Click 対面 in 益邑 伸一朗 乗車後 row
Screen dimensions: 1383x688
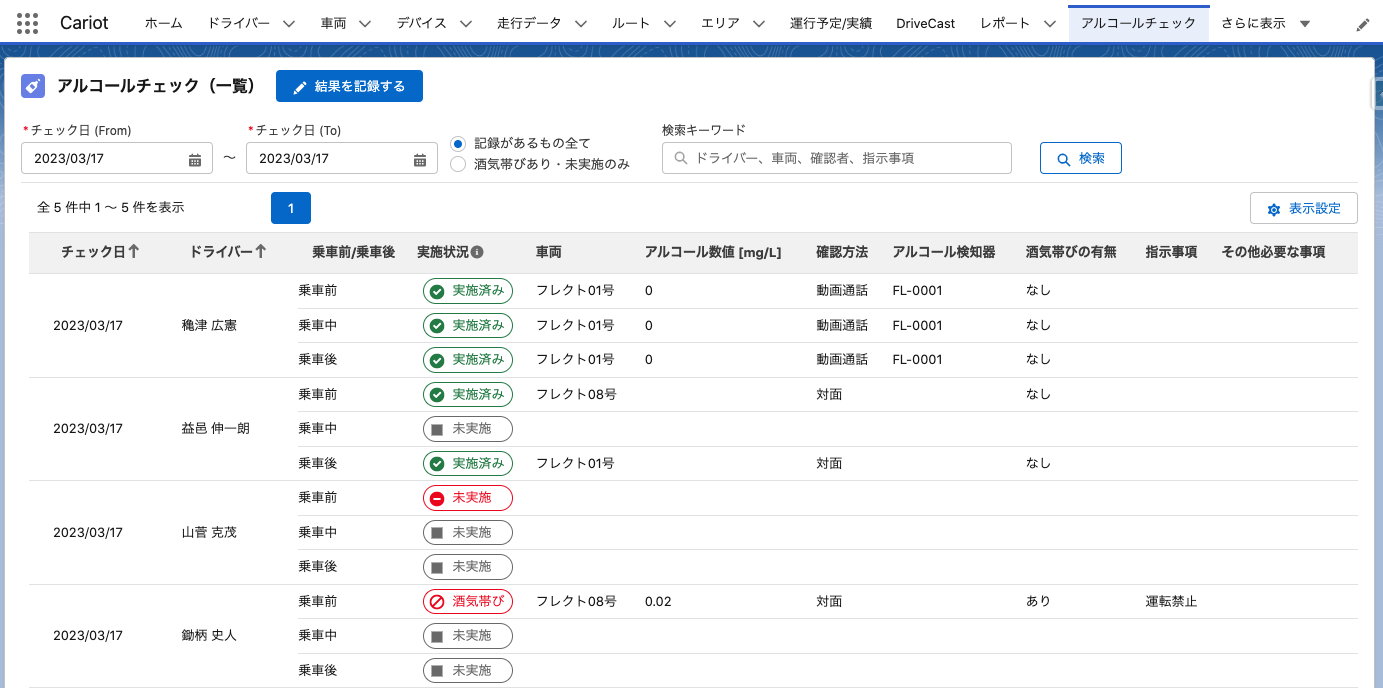coord(829,463)
